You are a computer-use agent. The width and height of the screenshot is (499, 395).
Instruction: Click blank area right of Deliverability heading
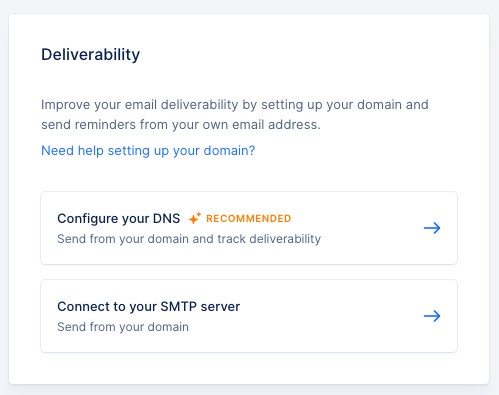point(300,54)
